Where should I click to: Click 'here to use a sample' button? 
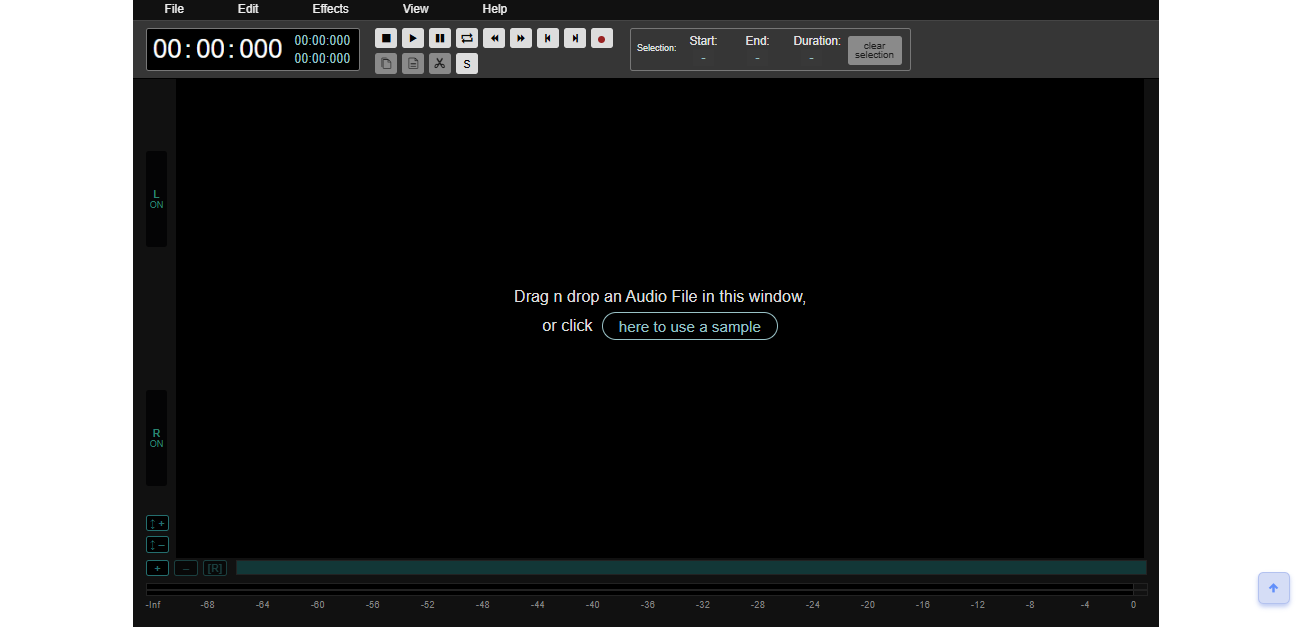click(x=689, y=325)
